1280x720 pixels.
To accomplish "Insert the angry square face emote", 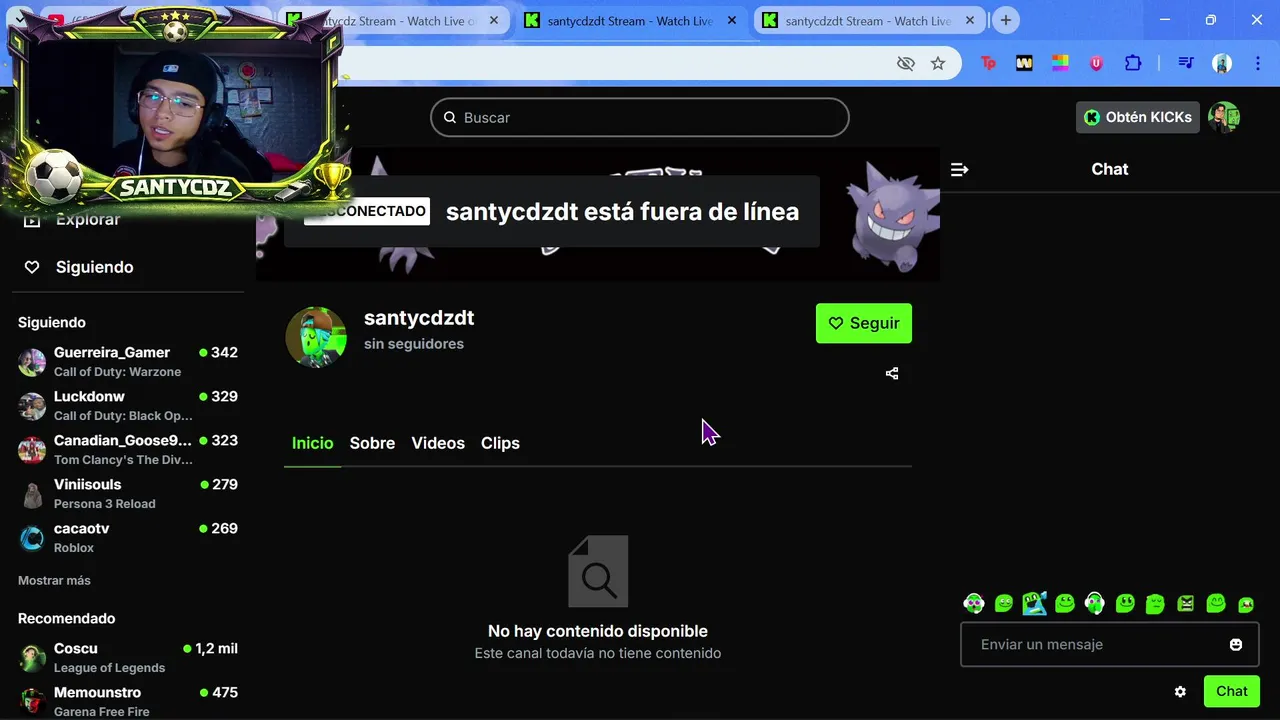I will (1186, 603).
